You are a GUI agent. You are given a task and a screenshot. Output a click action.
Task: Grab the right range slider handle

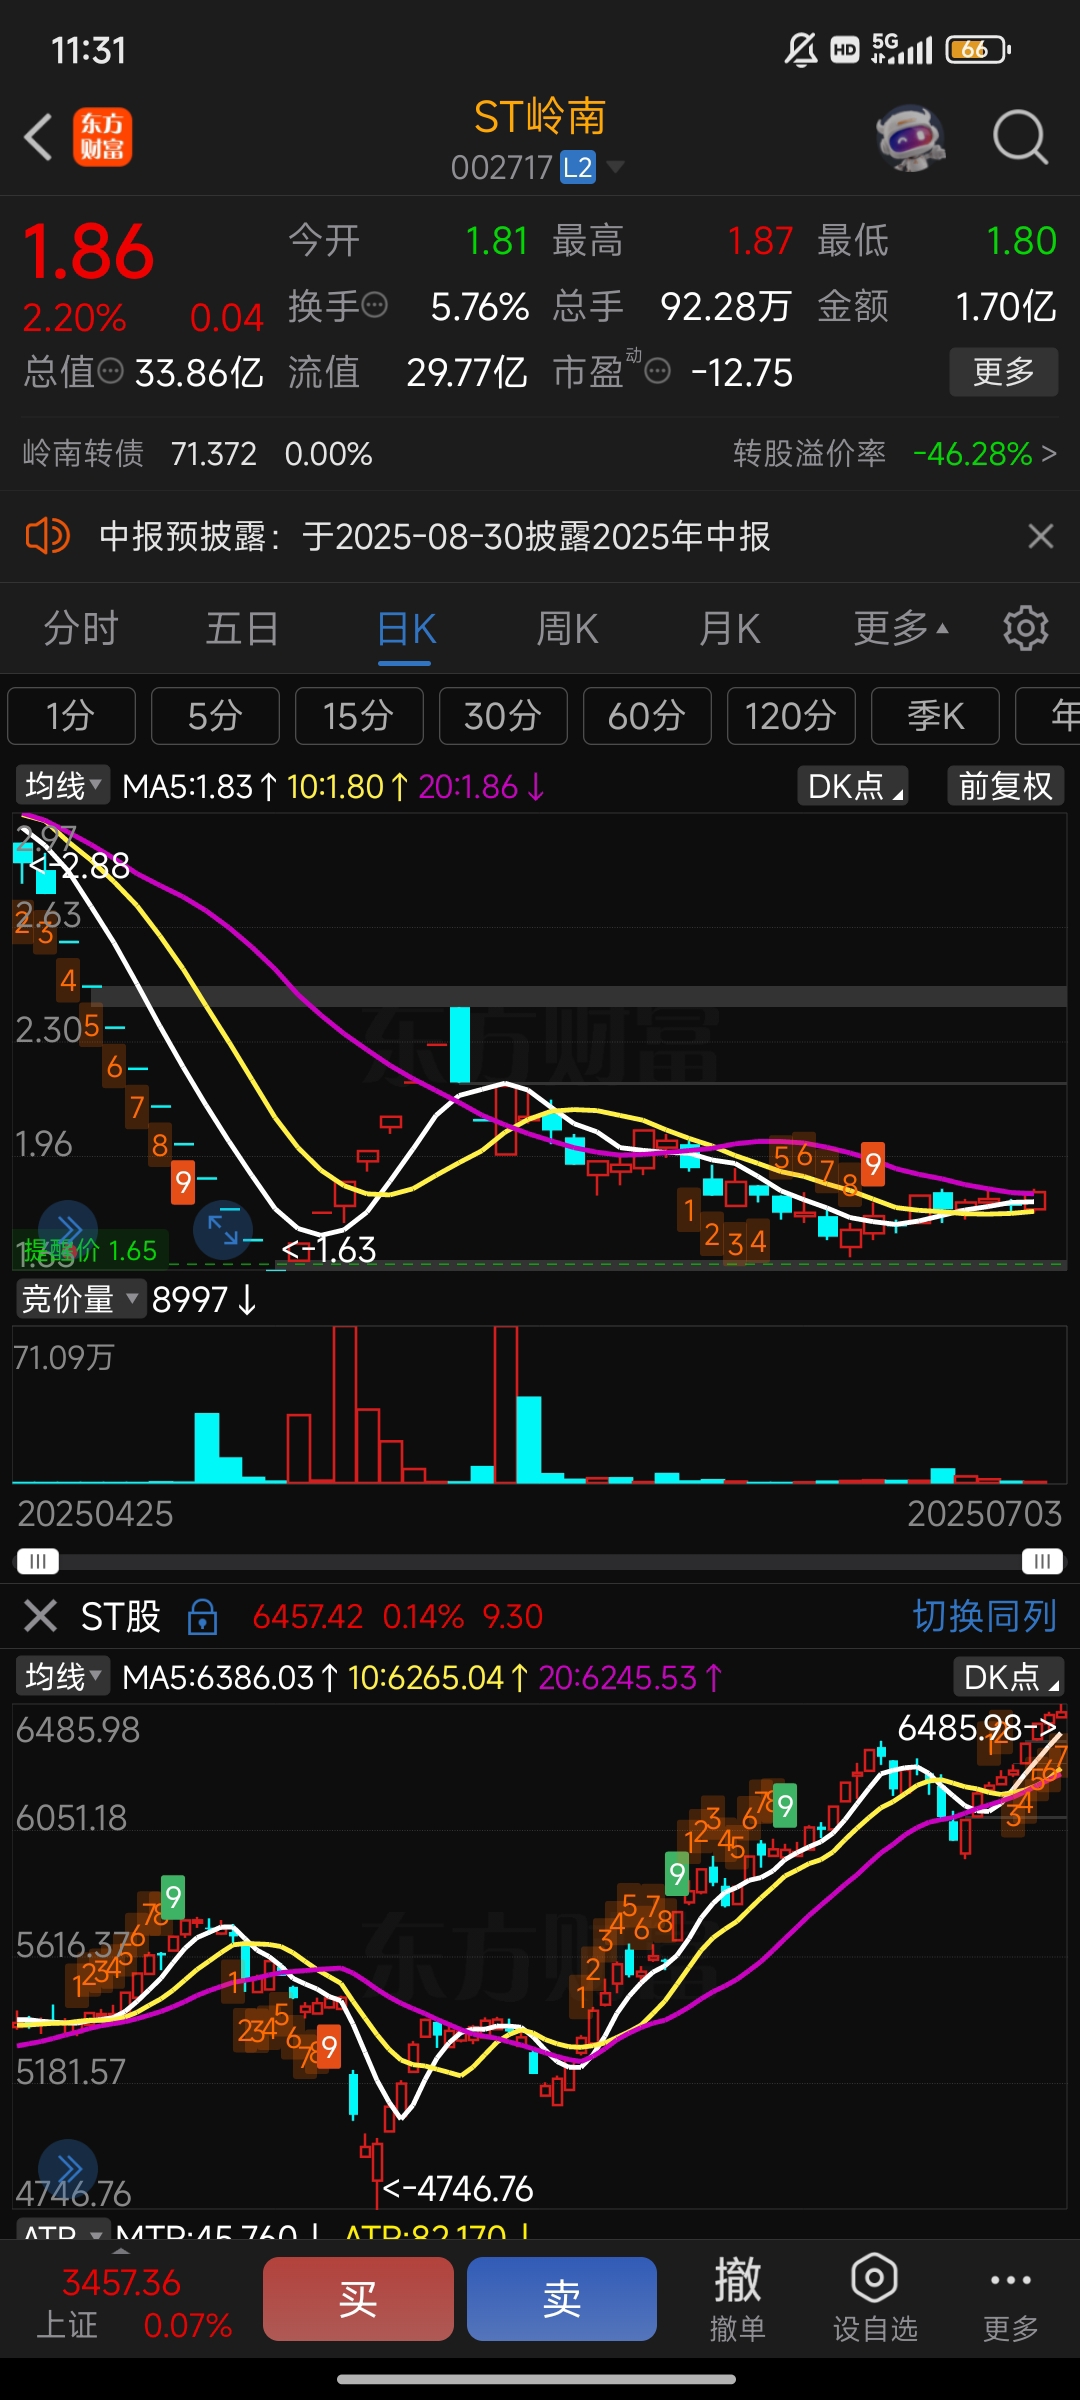click(x=1042, y=1561)
